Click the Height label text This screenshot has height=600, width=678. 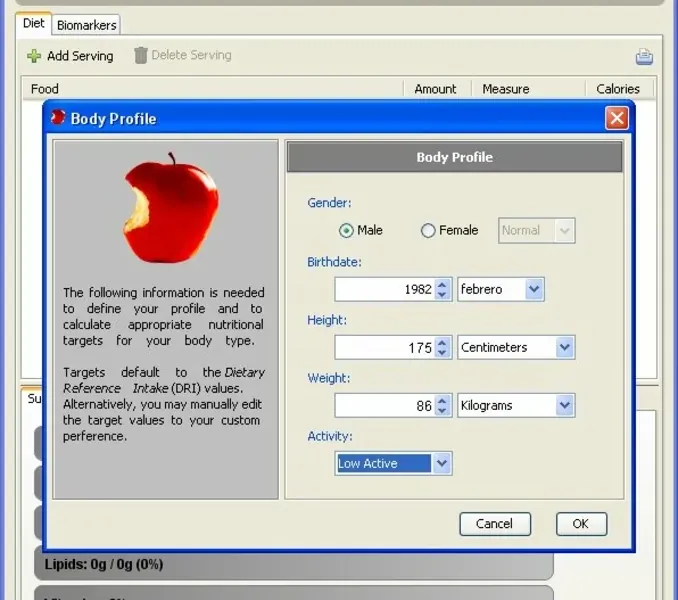(x=327, y=320)
